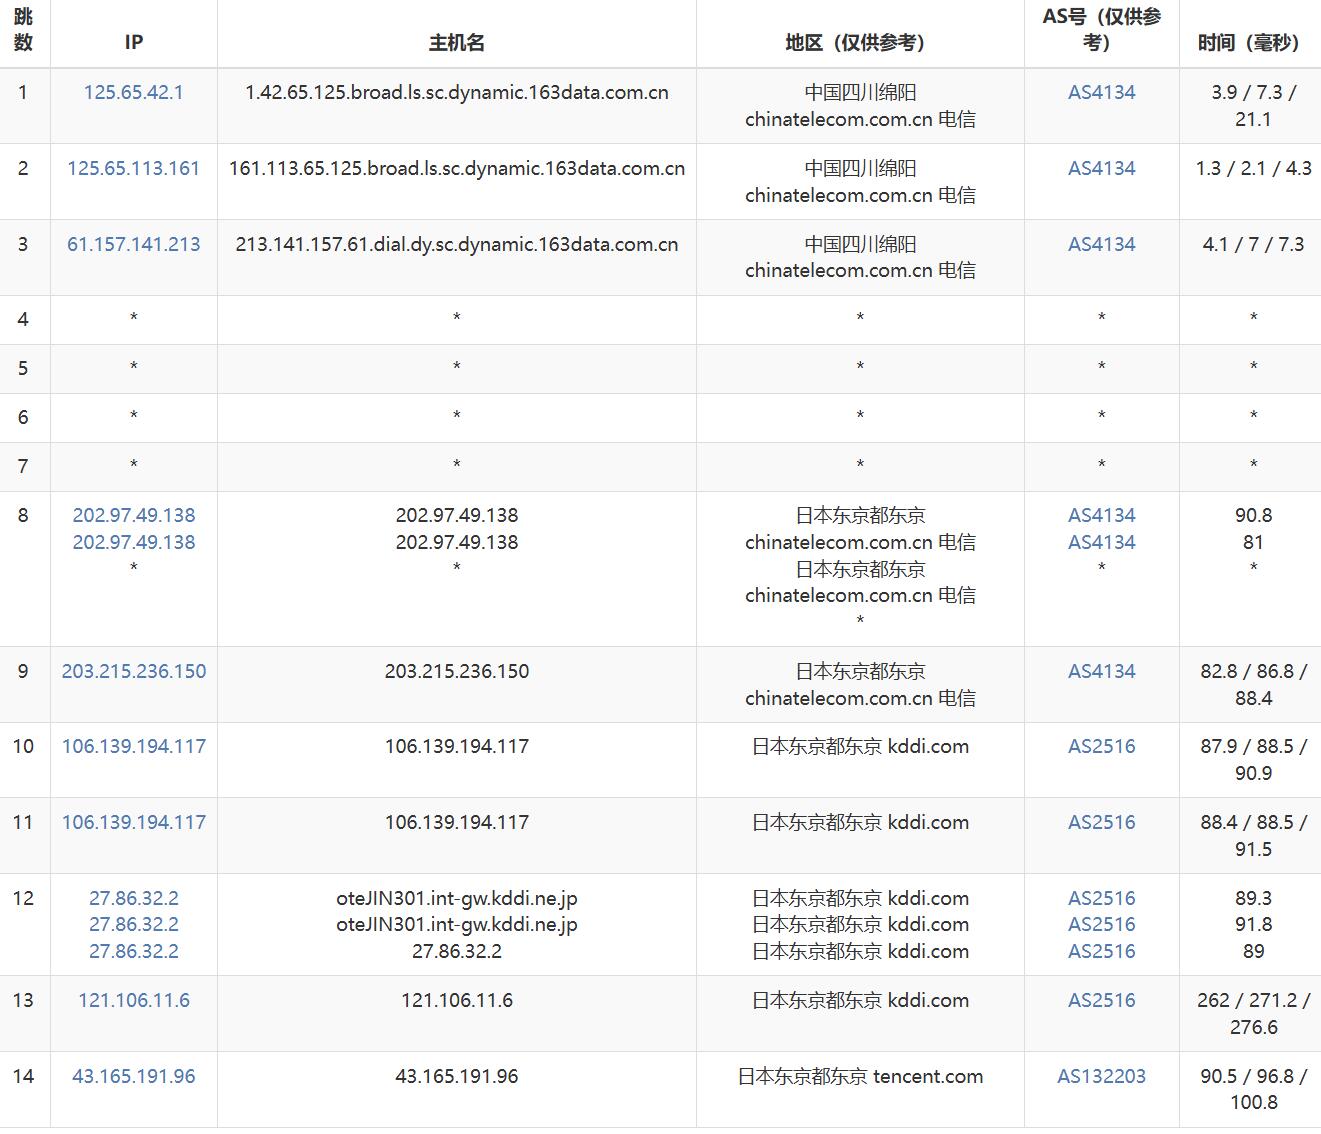
Task: Click the AS4134 link in hop 9
Action: click(x=1101, y=671)
